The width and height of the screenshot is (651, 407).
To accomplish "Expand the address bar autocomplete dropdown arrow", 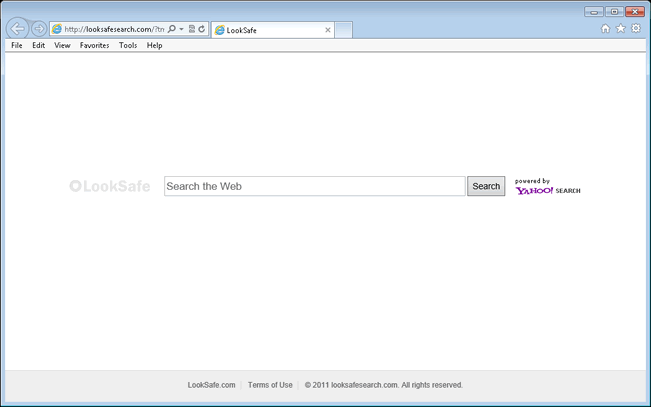I will pos(181,29).
